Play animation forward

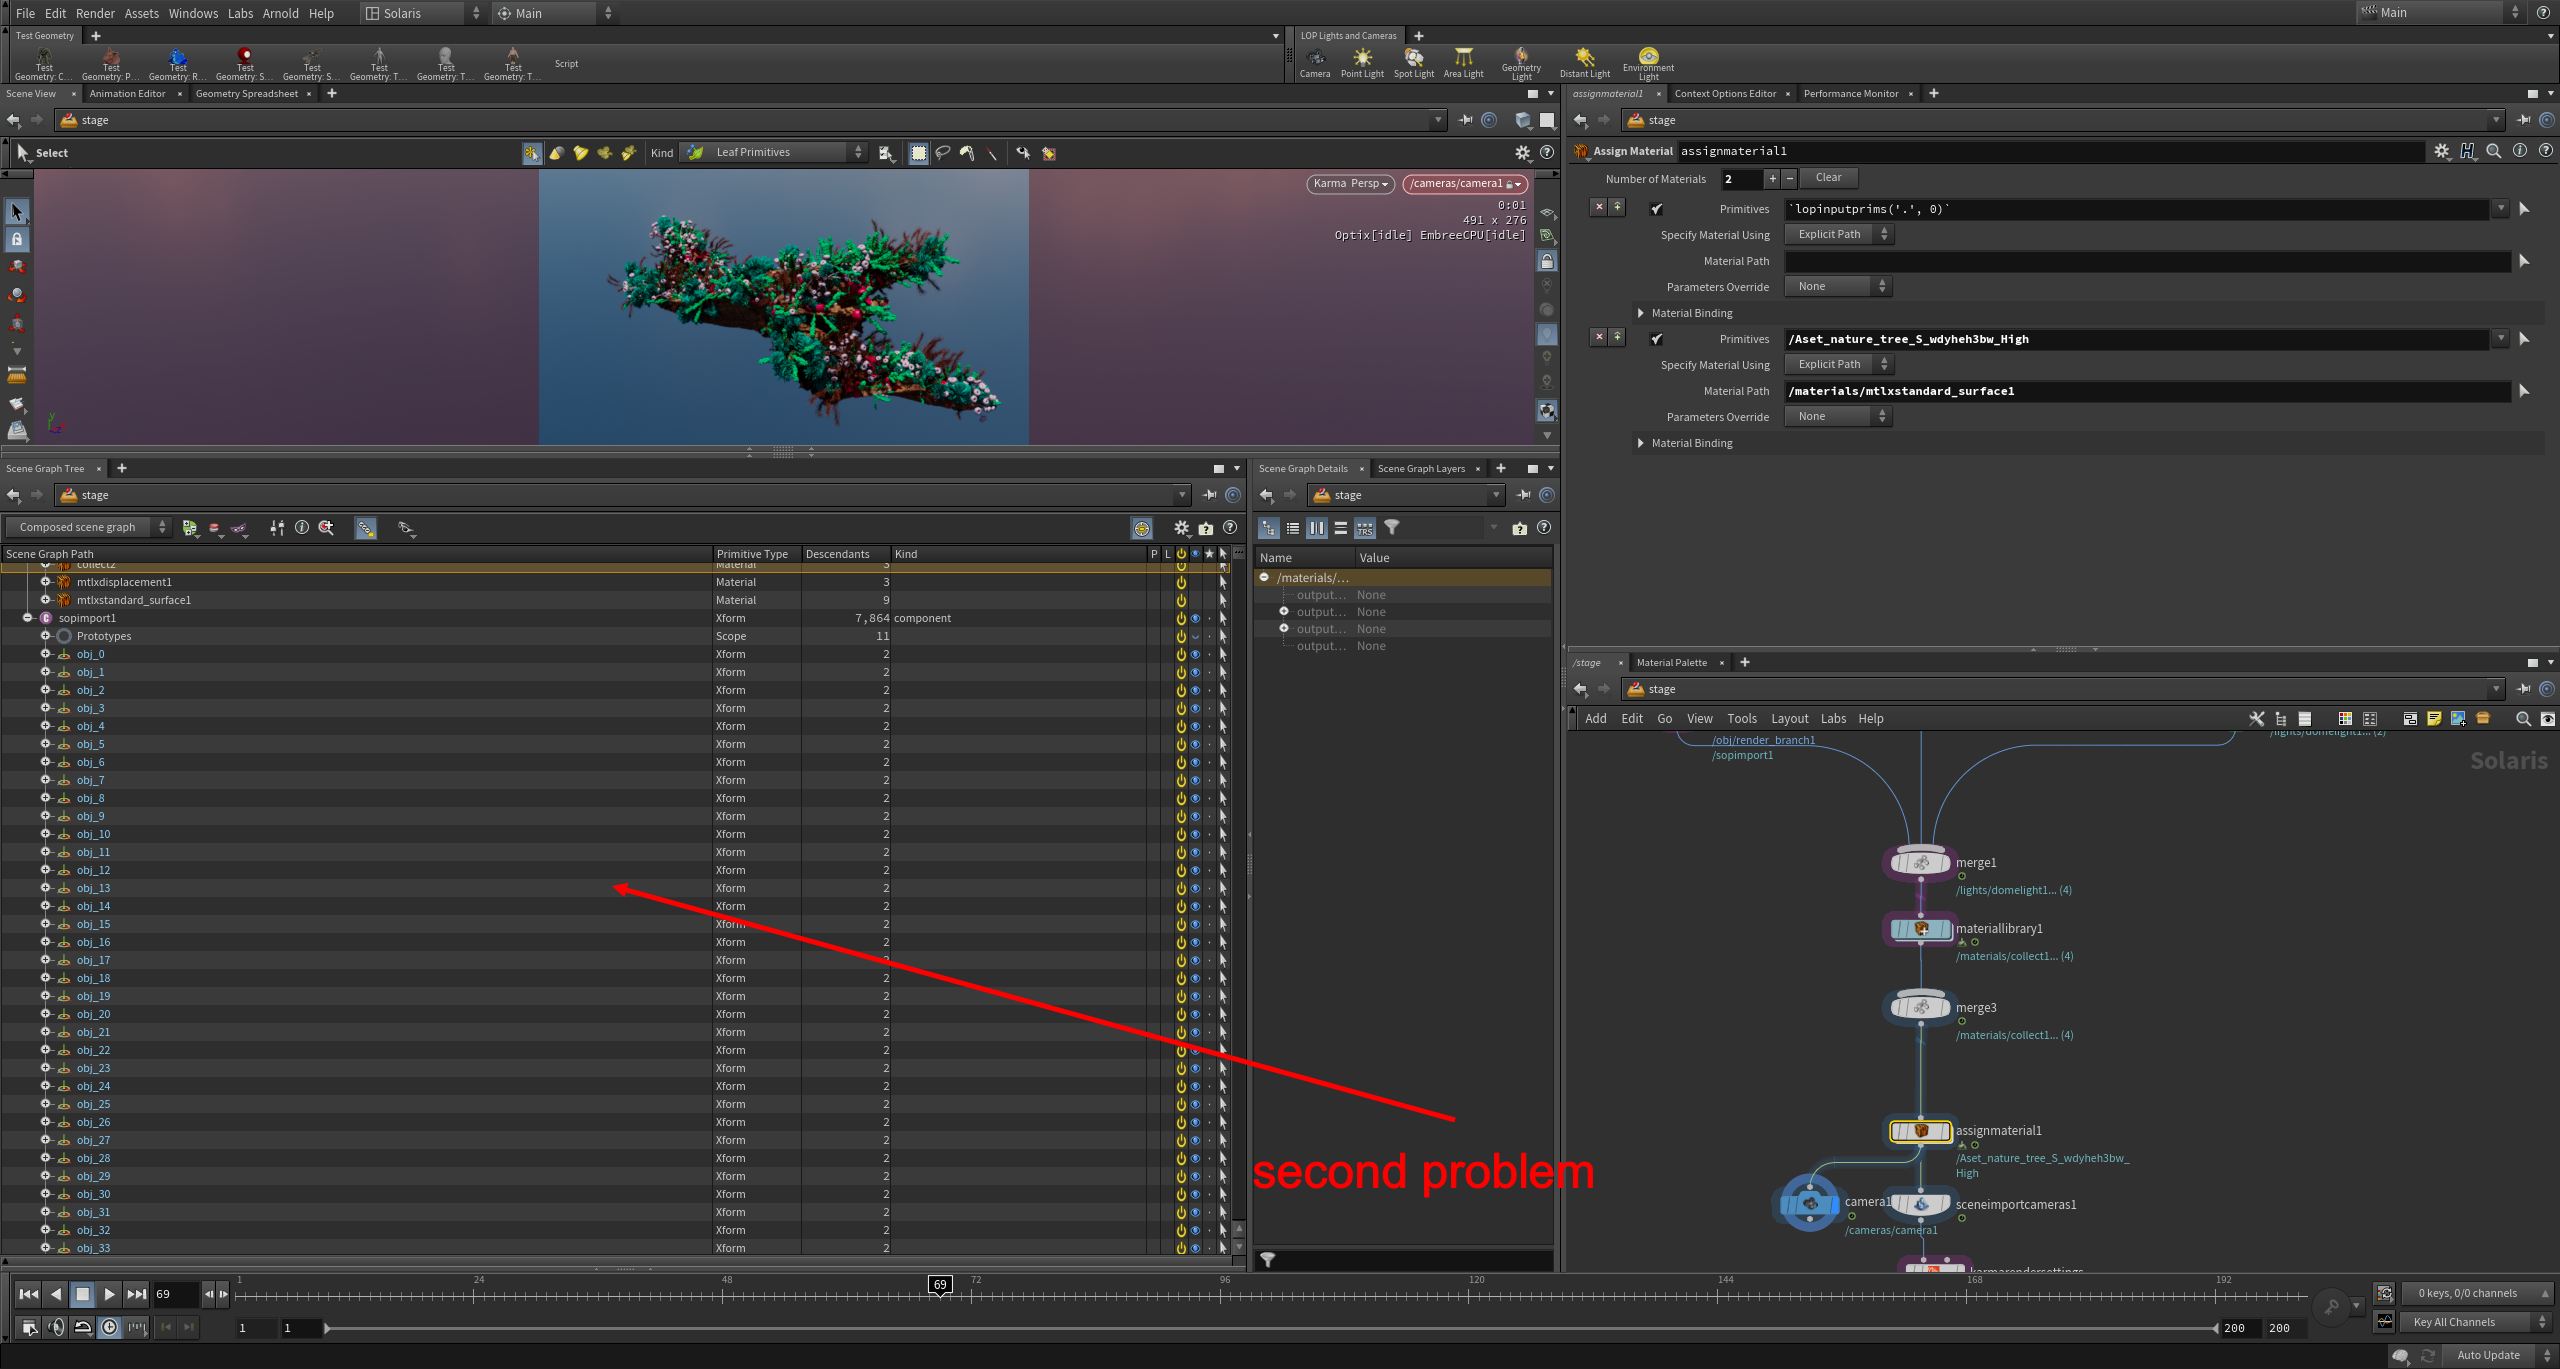[109, 1294]
